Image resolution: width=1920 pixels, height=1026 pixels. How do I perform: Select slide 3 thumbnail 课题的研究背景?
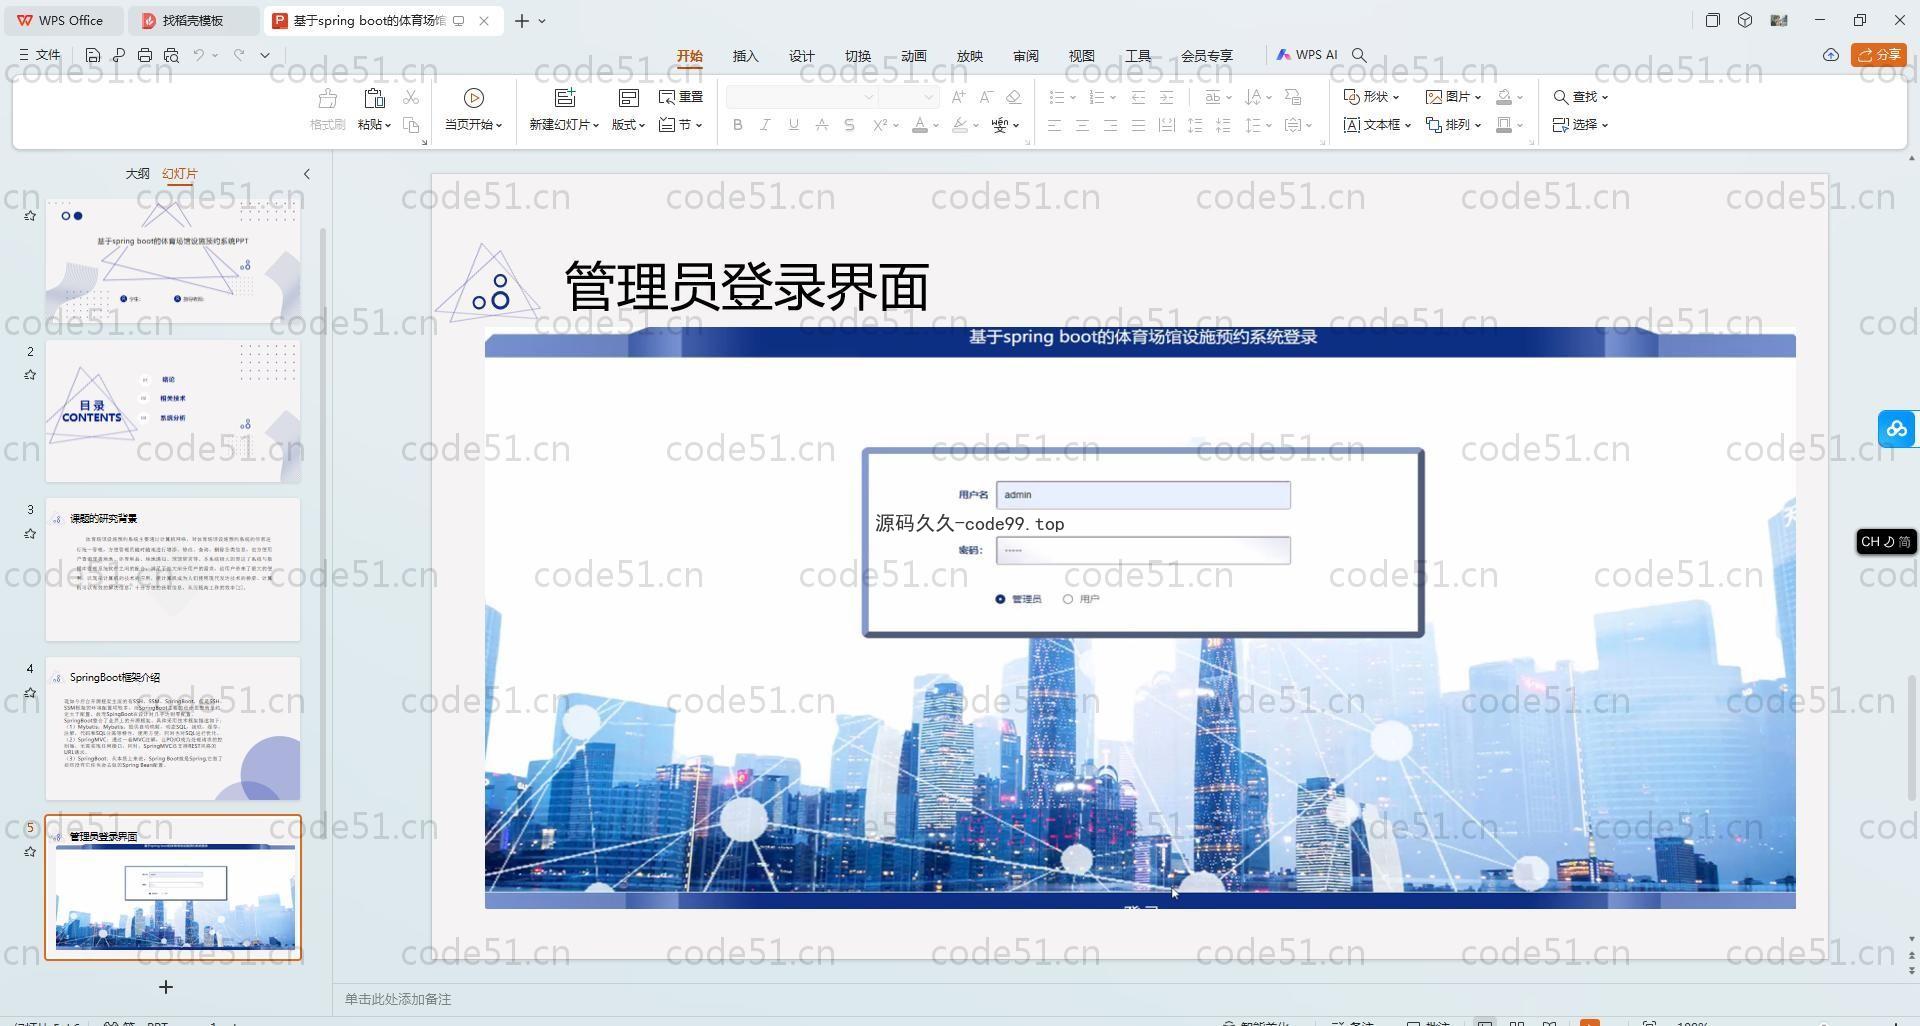tap(173, 570)
